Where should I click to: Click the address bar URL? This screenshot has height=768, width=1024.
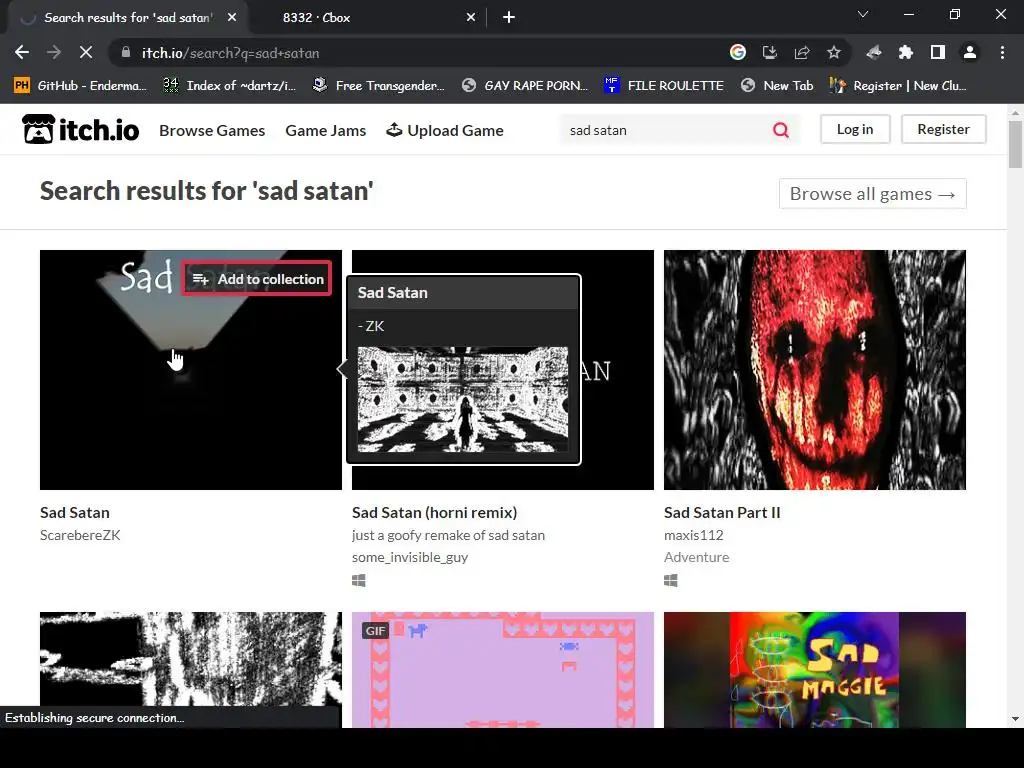pos(231,53)
